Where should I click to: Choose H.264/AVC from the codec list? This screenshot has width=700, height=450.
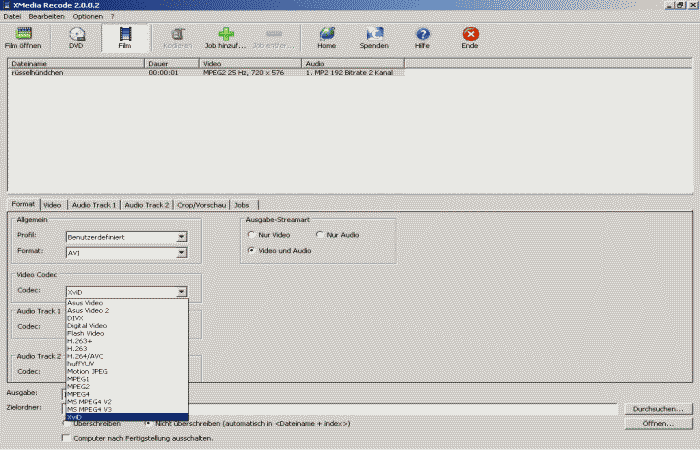[x=85, y=355]
